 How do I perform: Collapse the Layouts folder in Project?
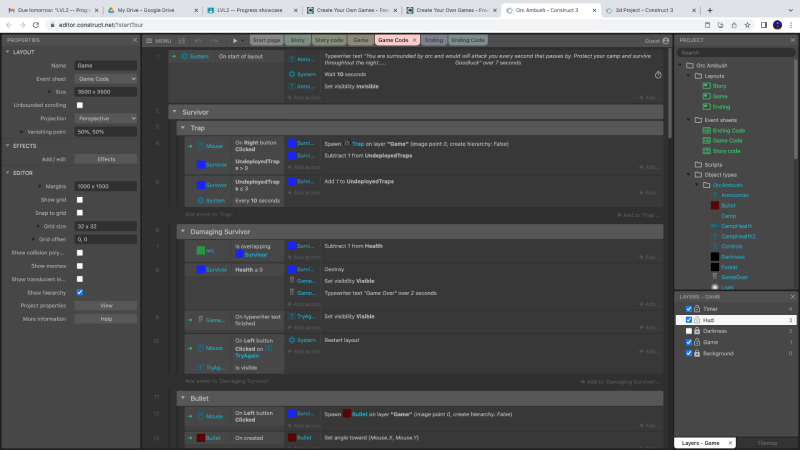[x=687, y=75]
